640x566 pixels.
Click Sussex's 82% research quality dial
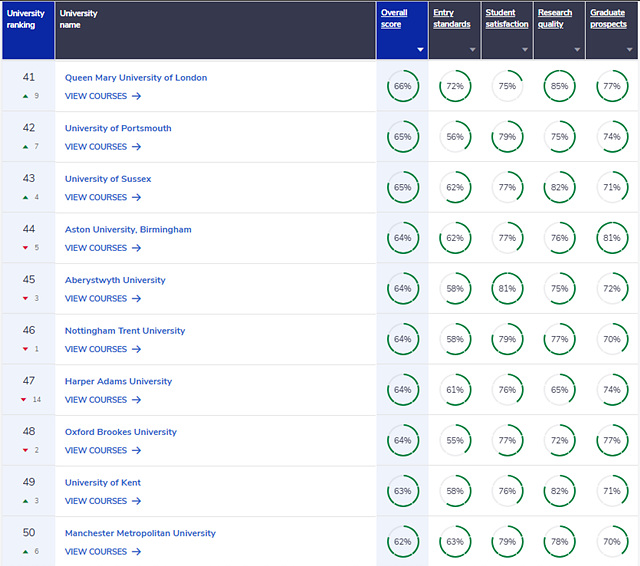click(559, 187)
